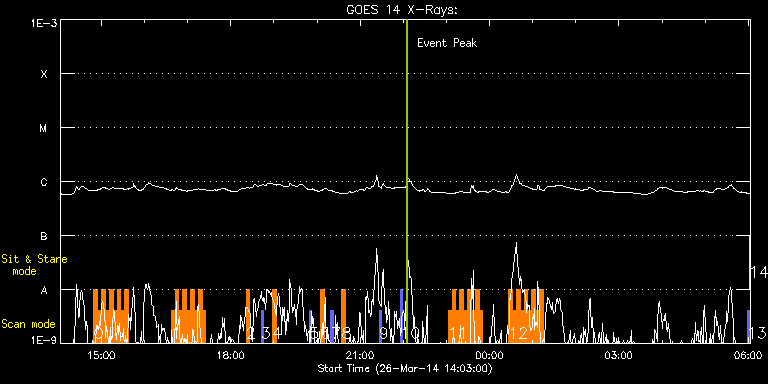The height and width of the screenshot is (384, 768).
Task: Select orange observation block numbered 12
Action: [526, 316]
